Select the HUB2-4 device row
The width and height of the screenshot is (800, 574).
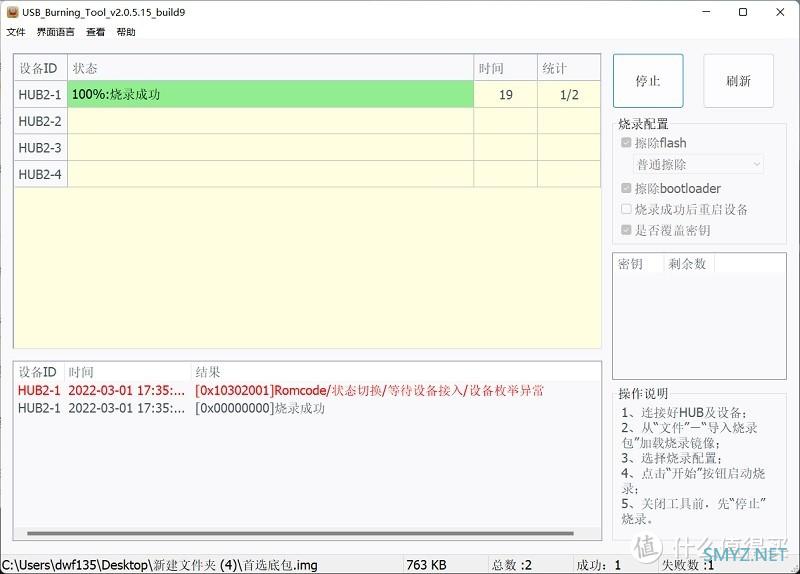(307, 174)
